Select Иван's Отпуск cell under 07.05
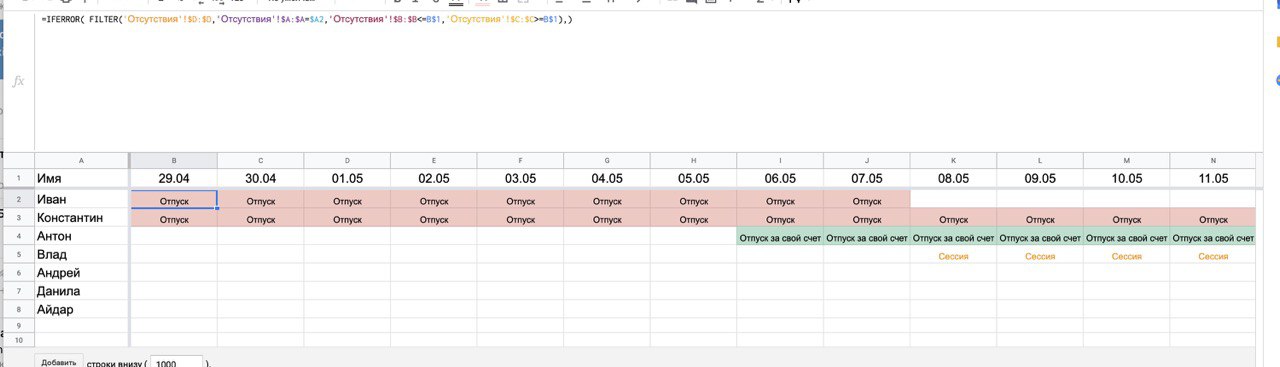 pyautogui.click(x=867, y=200)
